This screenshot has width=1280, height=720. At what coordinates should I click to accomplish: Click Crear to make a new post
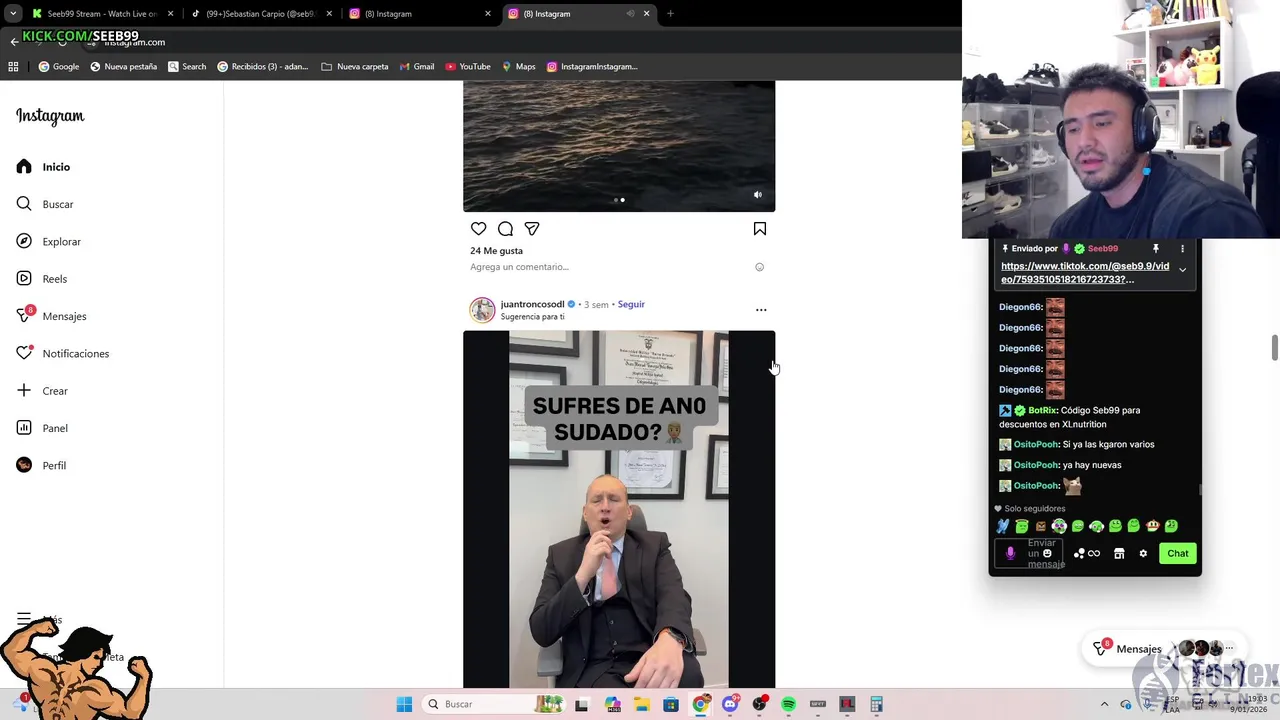42,391
